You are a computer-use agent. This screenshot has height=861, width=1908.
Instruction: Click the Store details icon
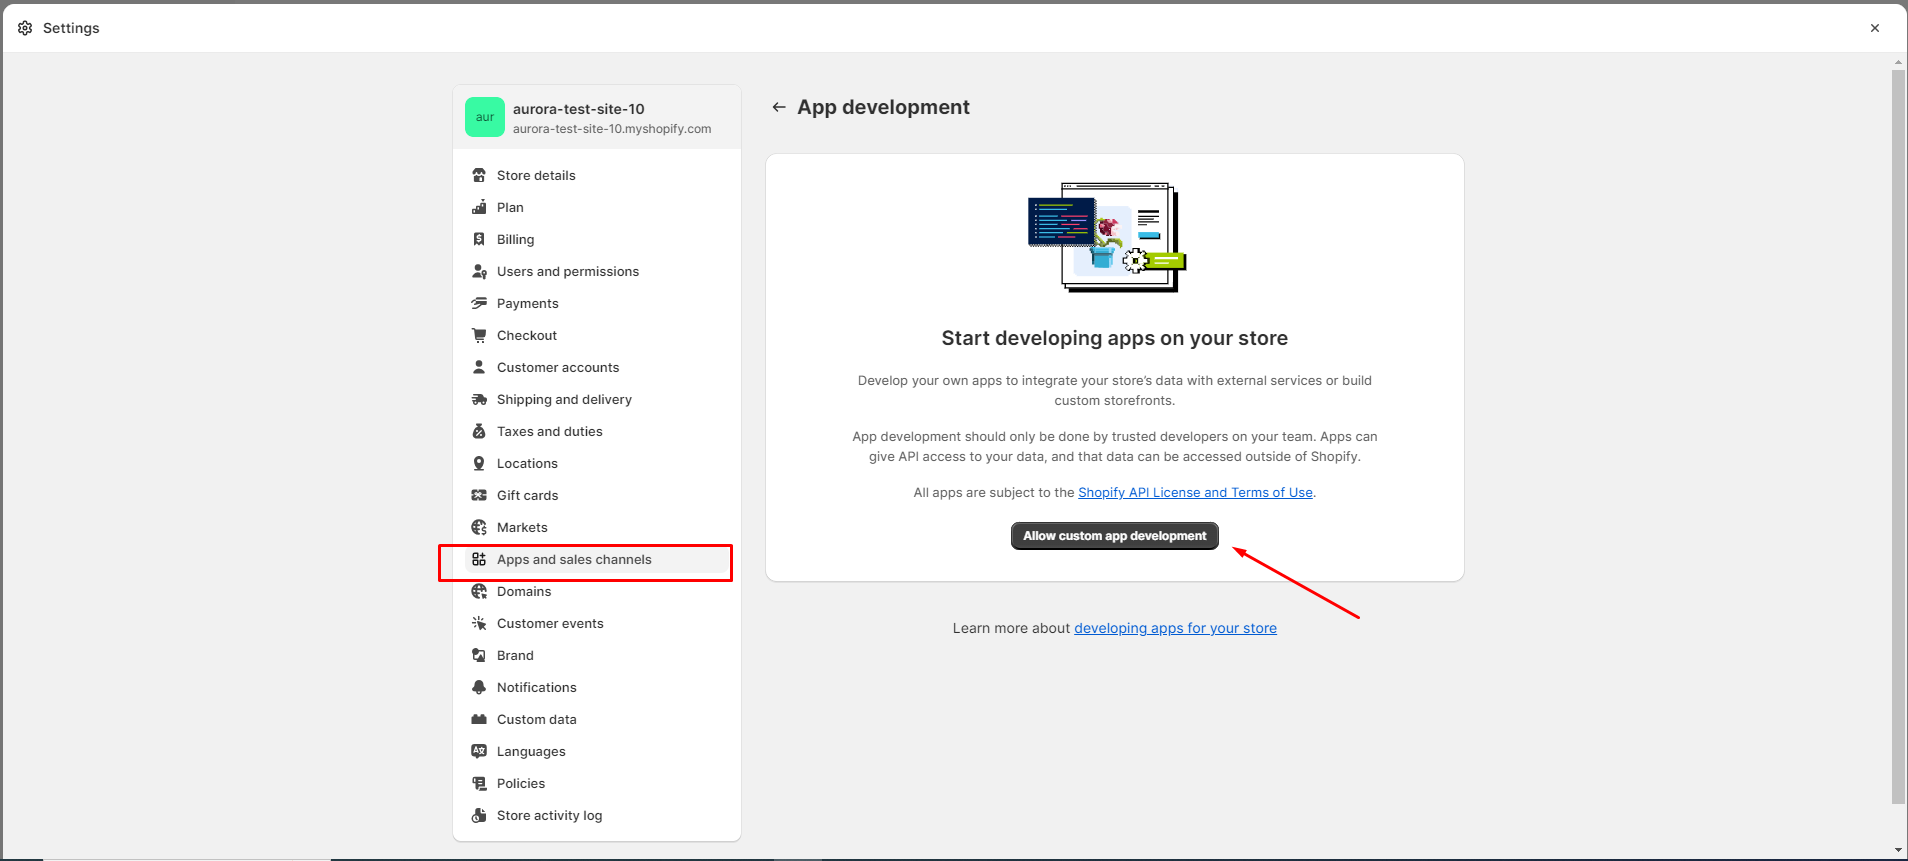(x=479, y=175)
